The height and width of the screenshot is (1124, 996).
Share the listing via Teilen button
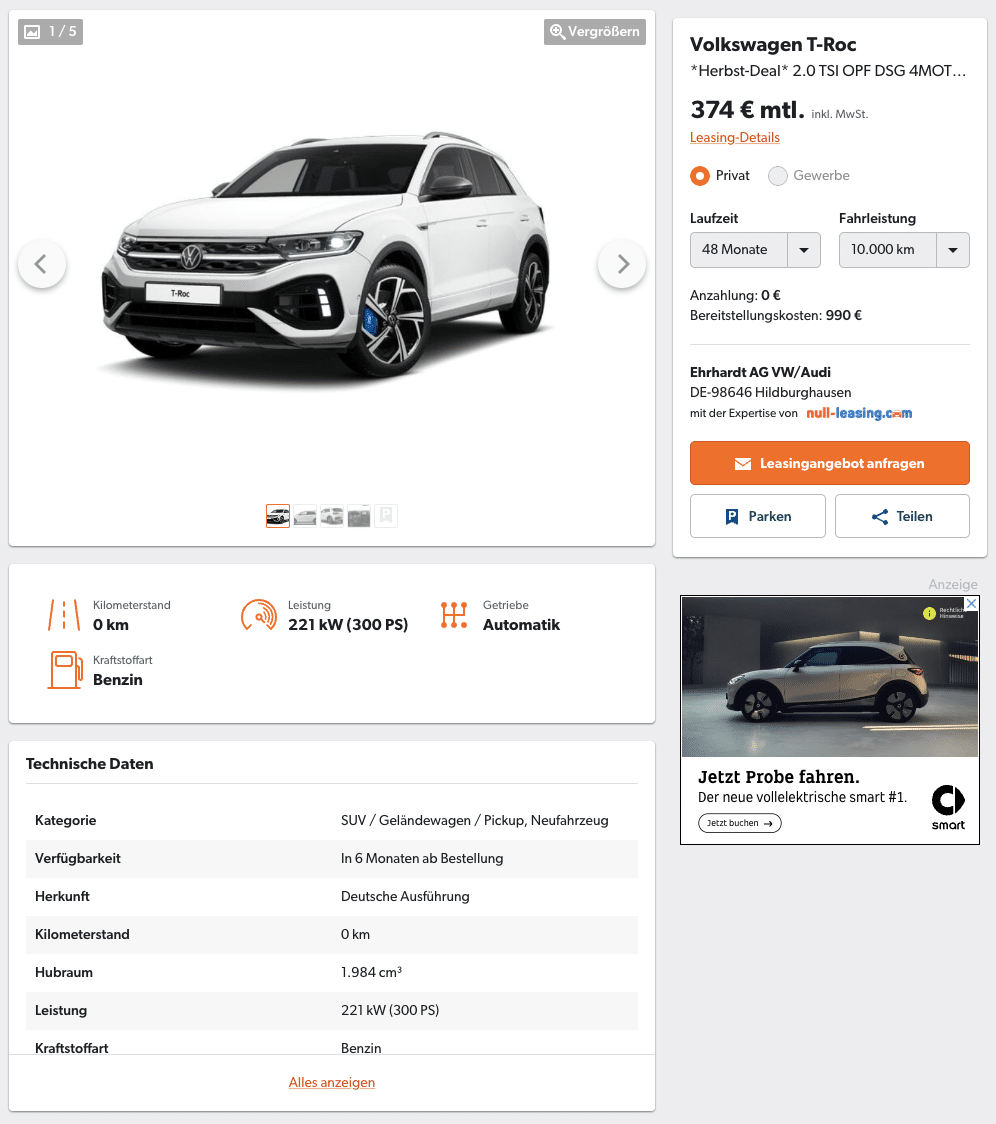(x=902, y=516)
